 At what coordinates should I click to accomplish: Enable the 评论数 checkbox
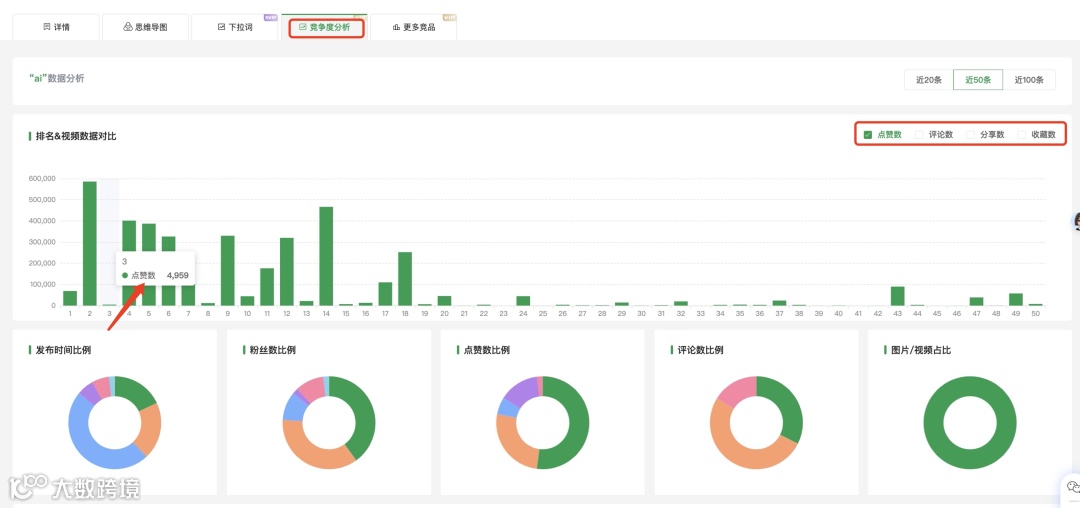919,135
